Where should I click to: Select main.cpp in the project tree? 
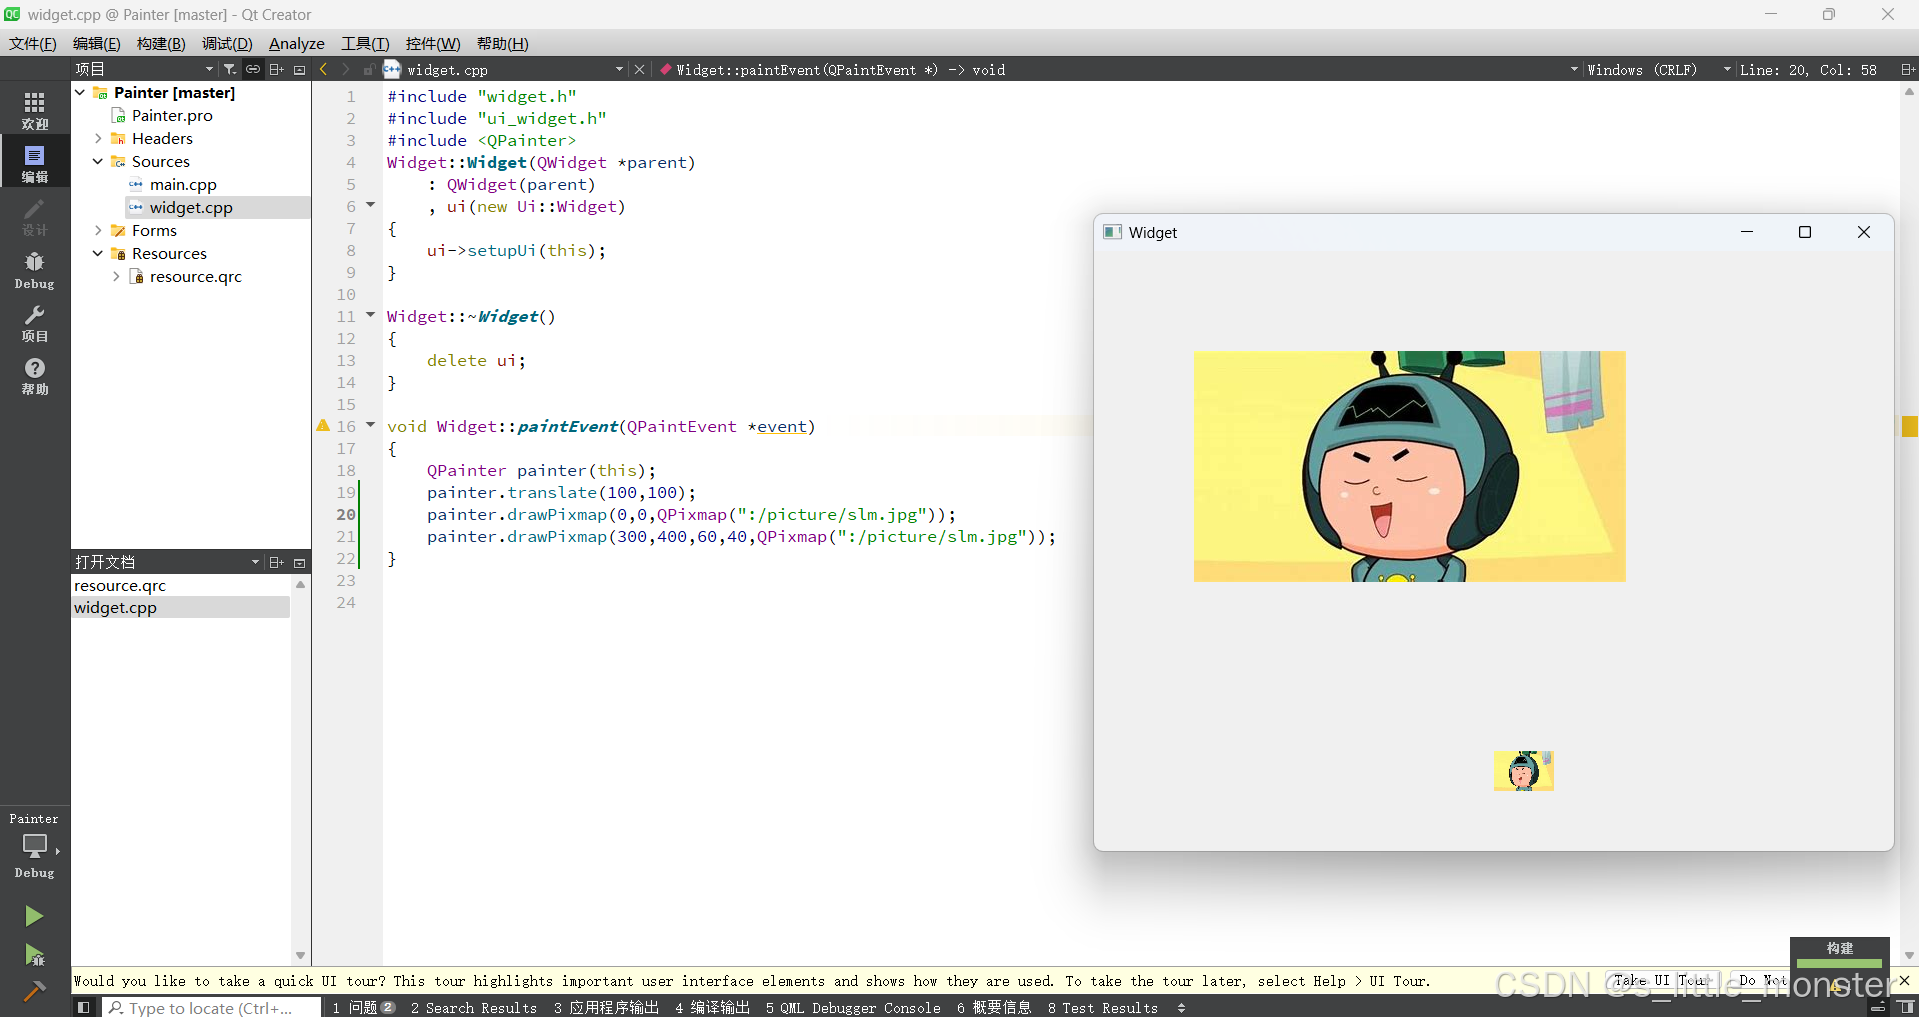183,184
